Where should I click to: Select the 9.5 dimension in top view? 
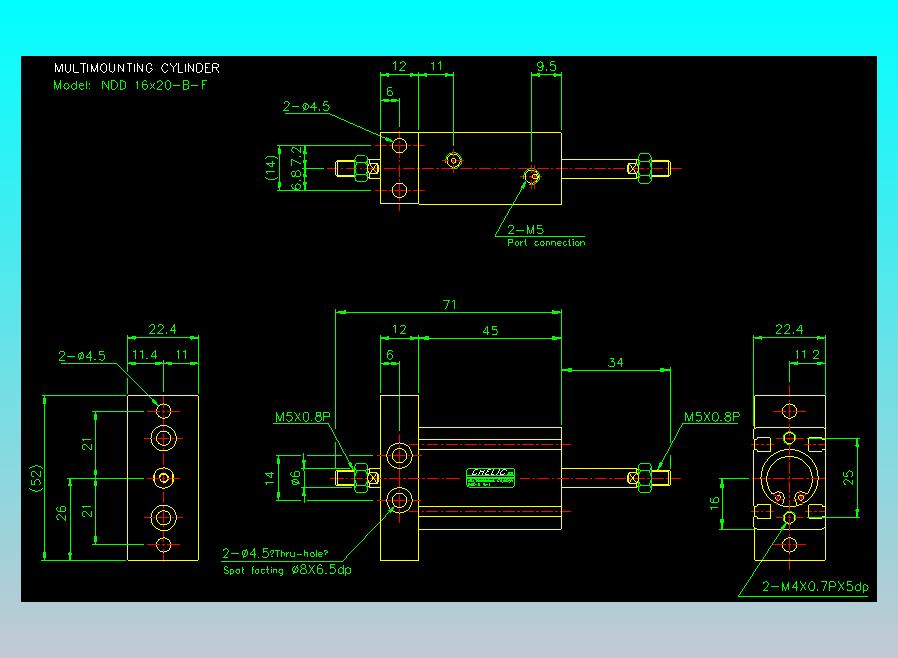pos(546,66)
